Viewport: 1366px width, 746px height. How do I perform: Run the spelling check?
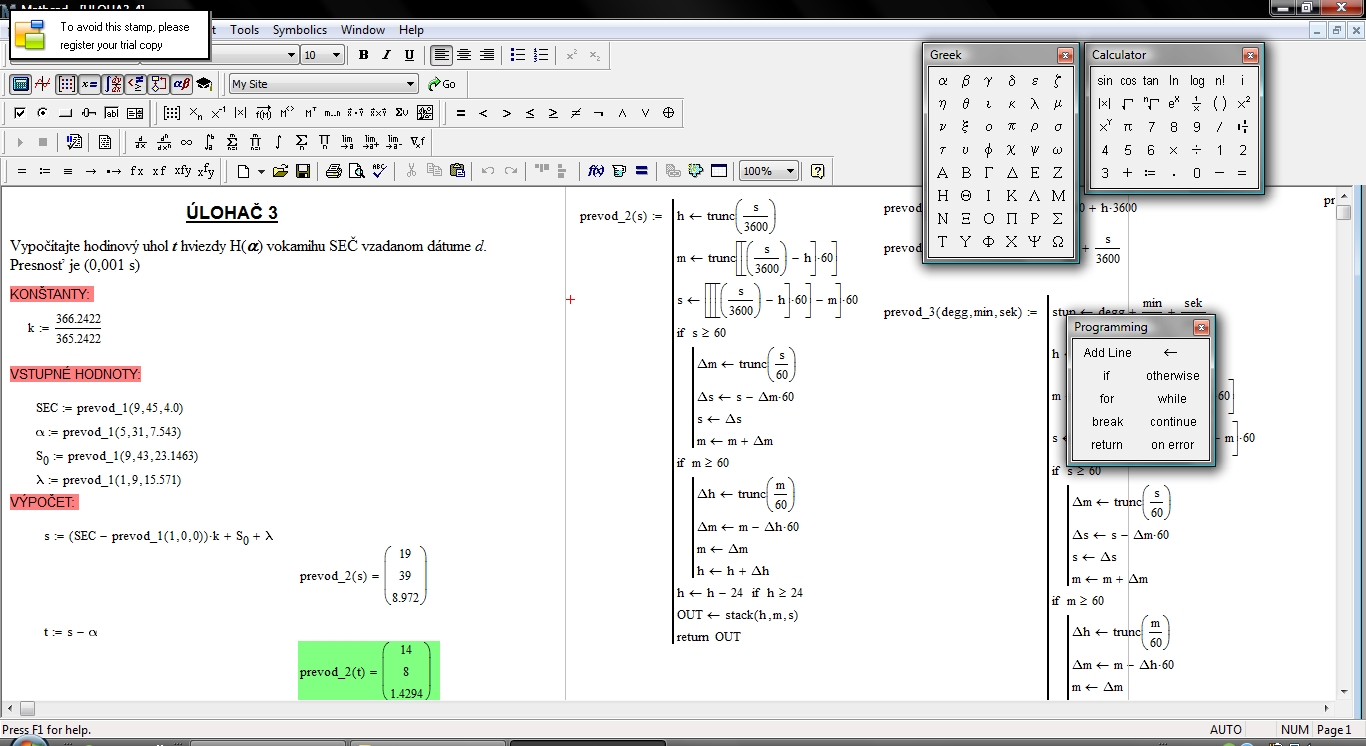379,171
